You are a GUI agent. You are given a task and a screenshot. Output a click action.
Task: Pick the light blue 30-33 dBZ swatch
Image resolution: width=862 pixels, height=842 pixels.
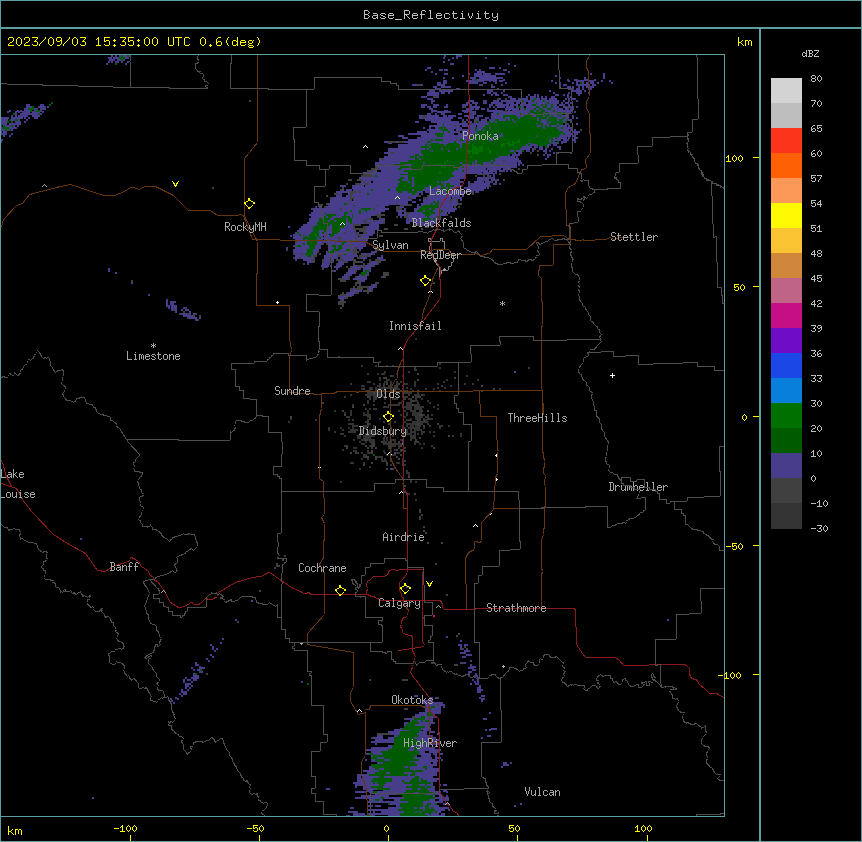tap(786, 391)
